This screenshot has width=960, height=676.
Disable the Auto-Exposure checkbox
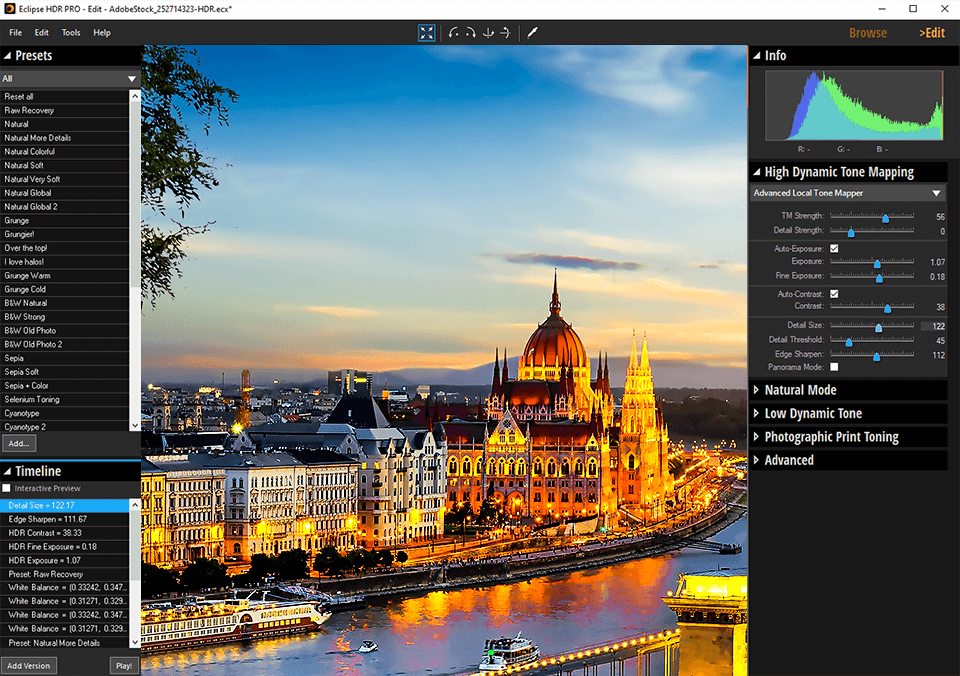click(833, 247)
